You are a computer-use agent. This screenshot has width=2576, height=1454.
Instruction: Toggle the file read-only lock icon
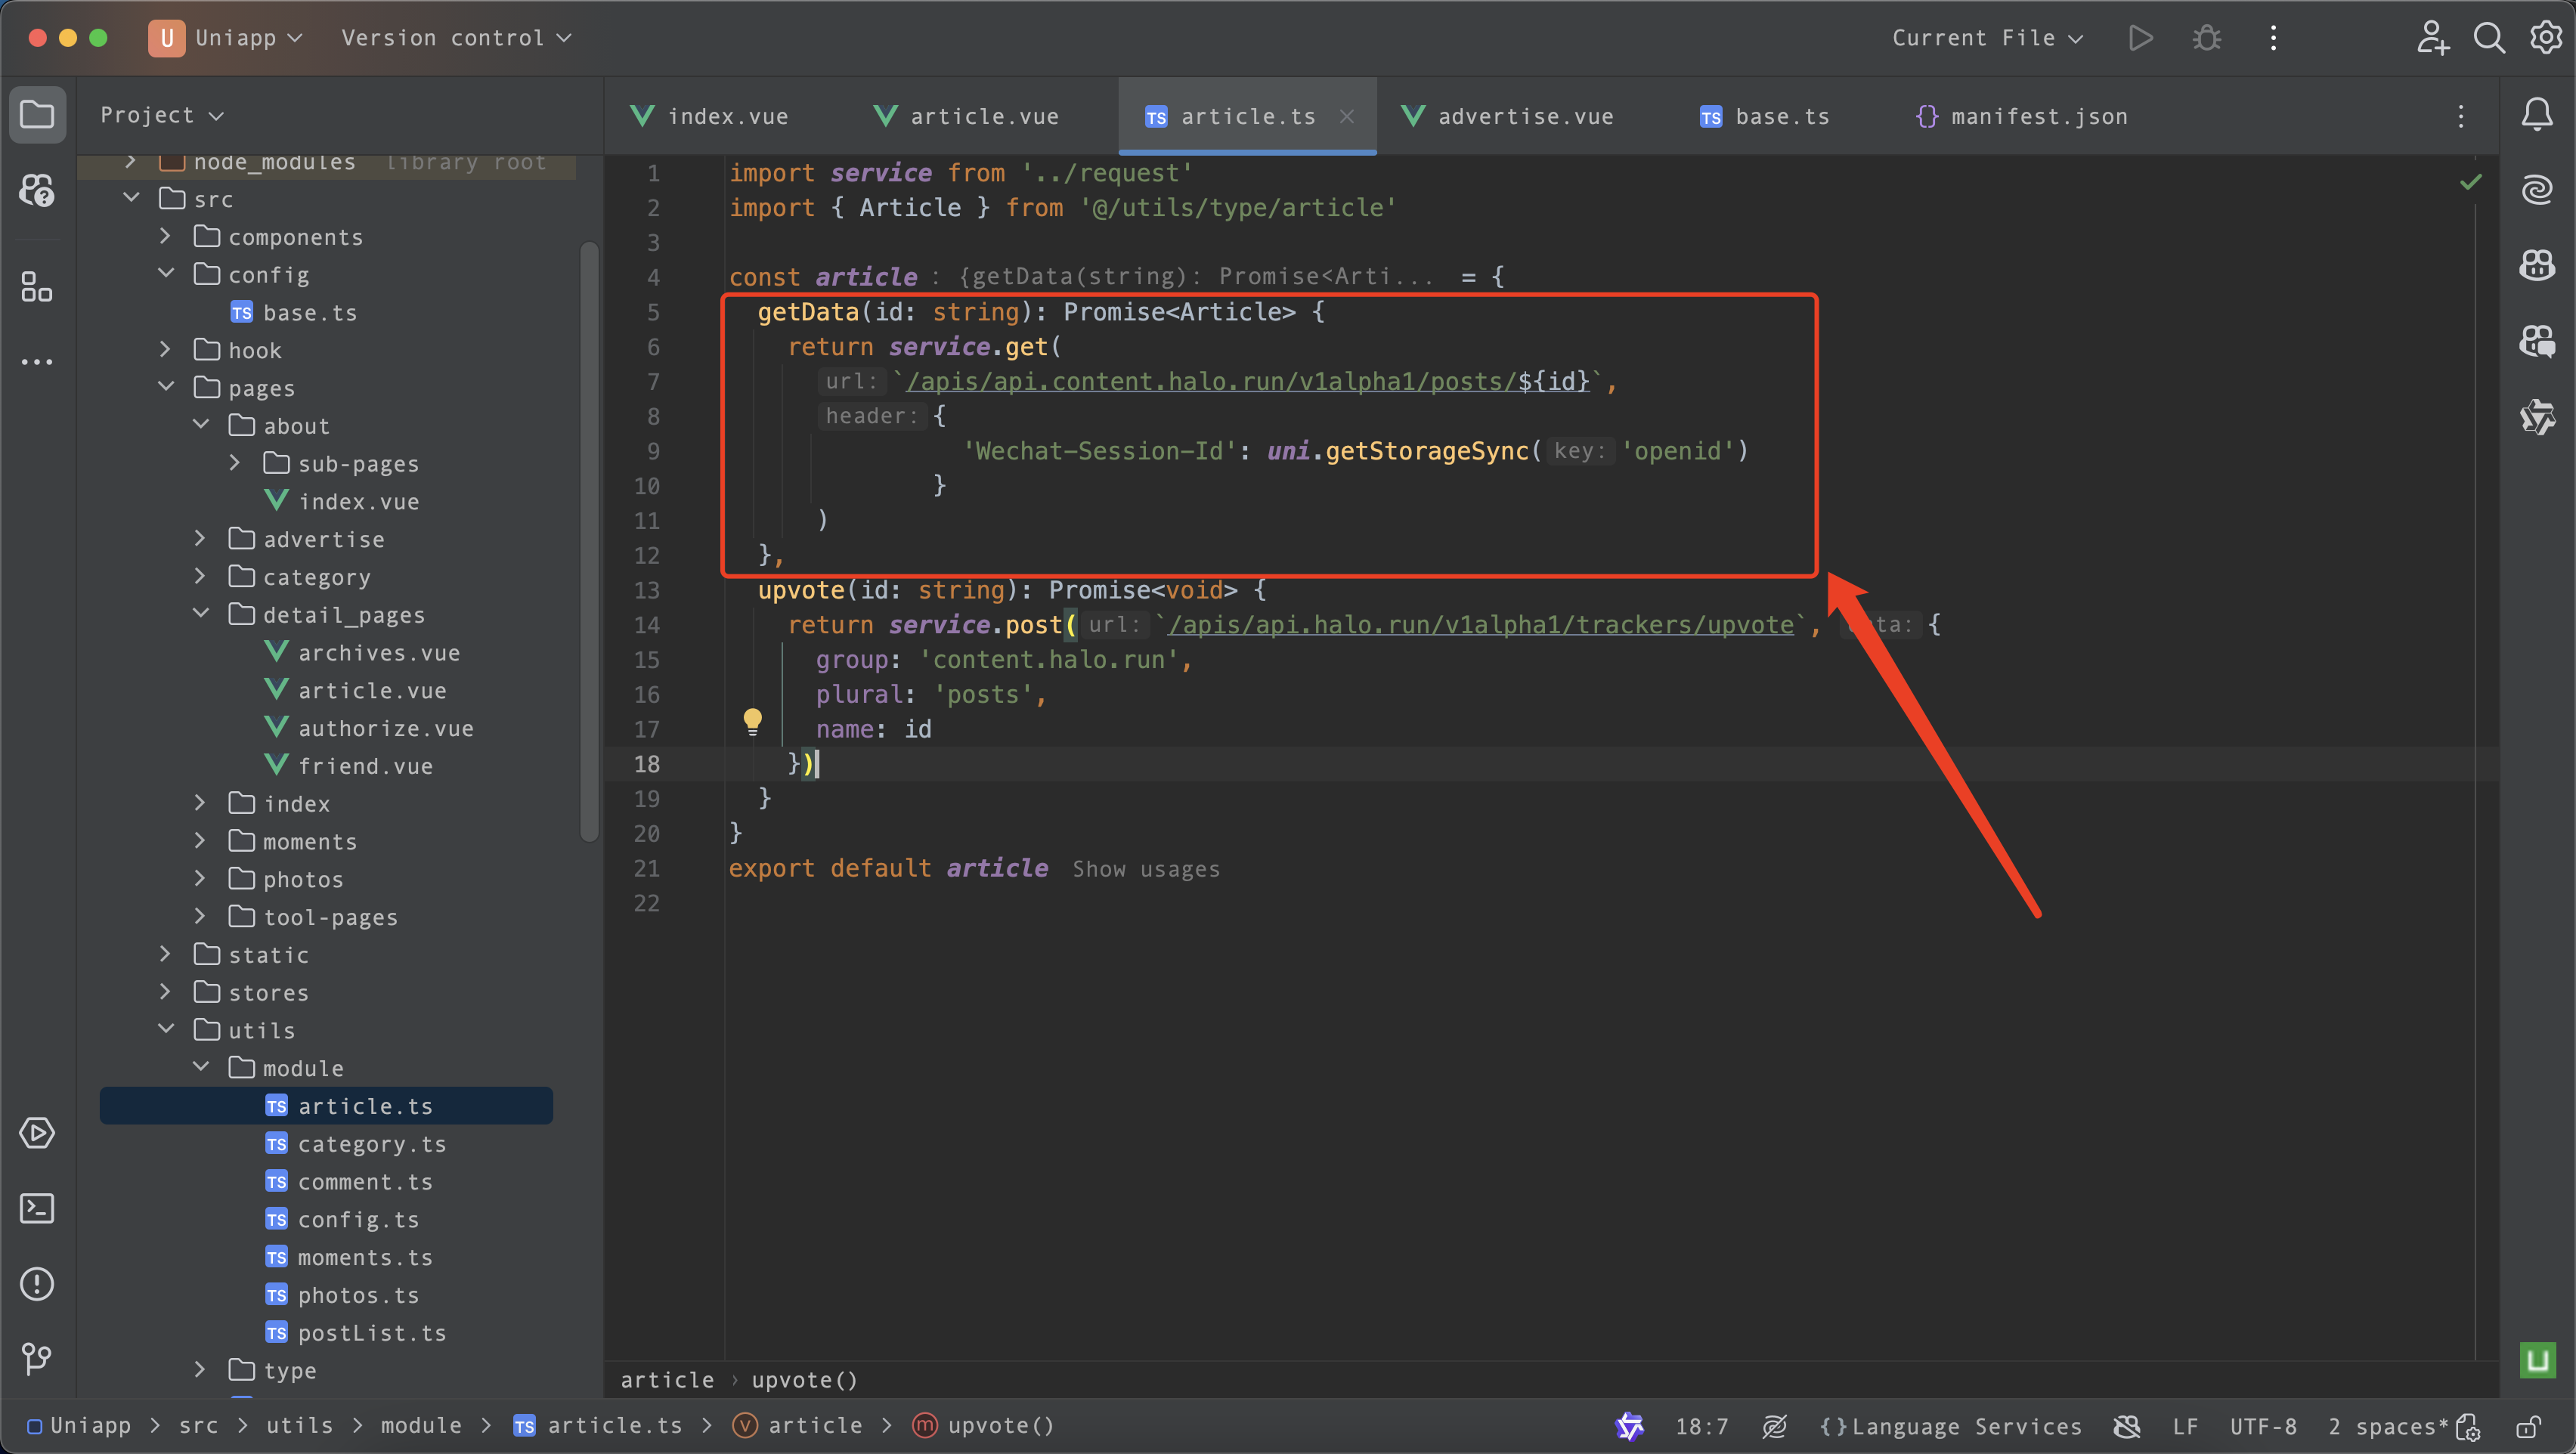2529,1426
